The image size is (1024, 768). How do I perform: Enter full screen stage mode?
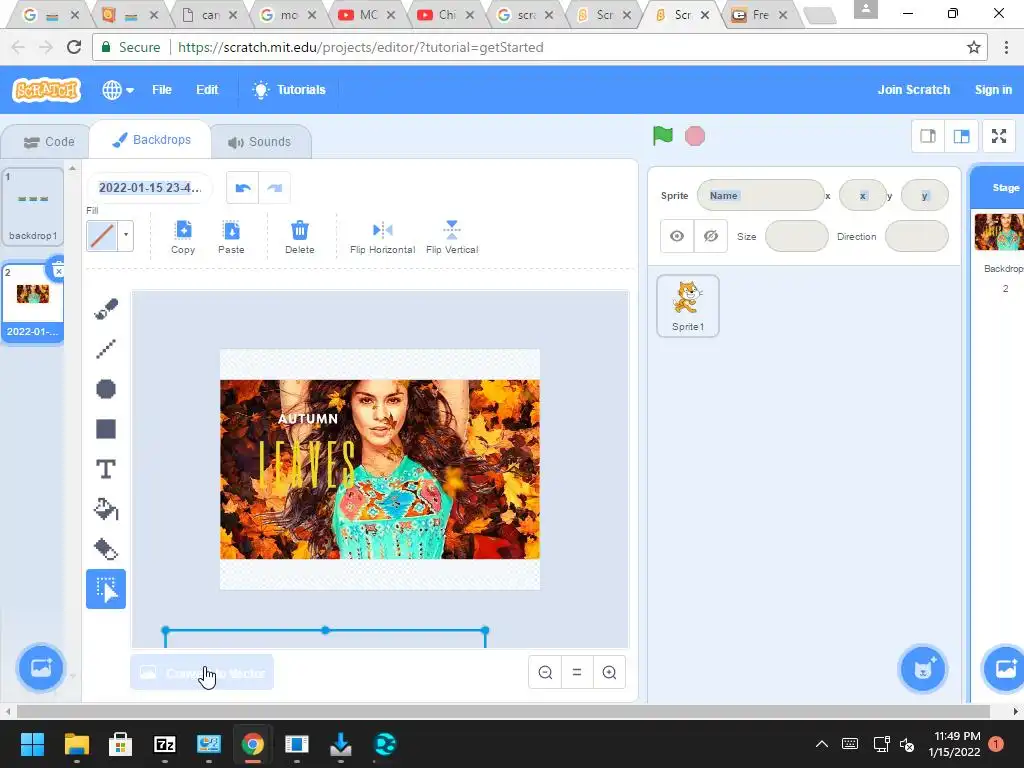coord(999,136)
